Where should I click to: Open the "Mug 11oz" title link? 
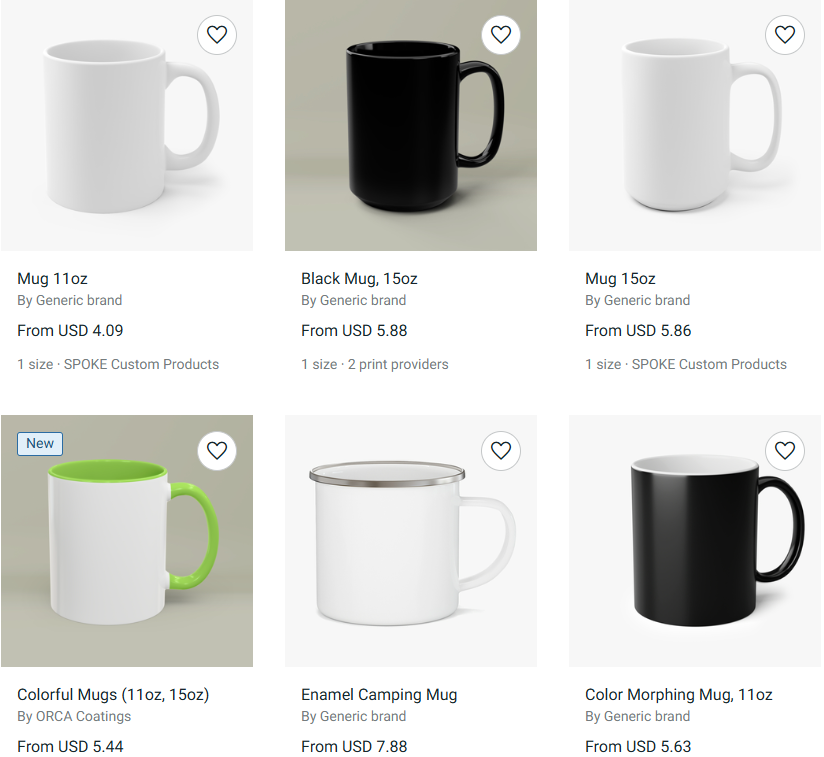tap(52, 279)
